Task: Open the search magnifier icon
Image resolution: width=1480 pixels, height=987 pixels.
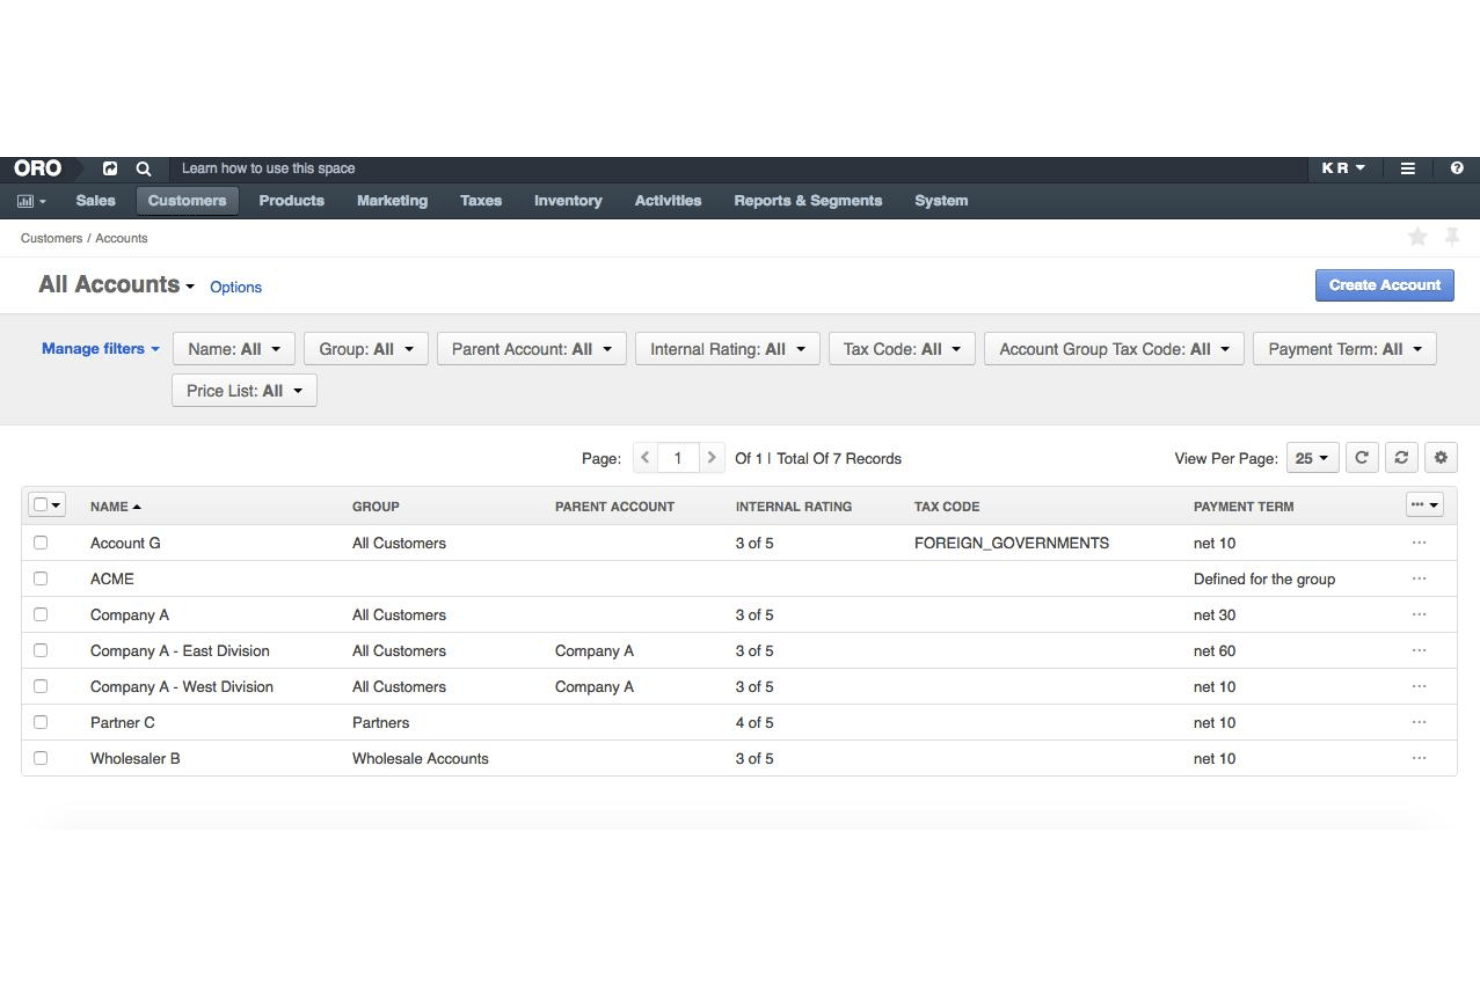Action: [x=143, y=168]
